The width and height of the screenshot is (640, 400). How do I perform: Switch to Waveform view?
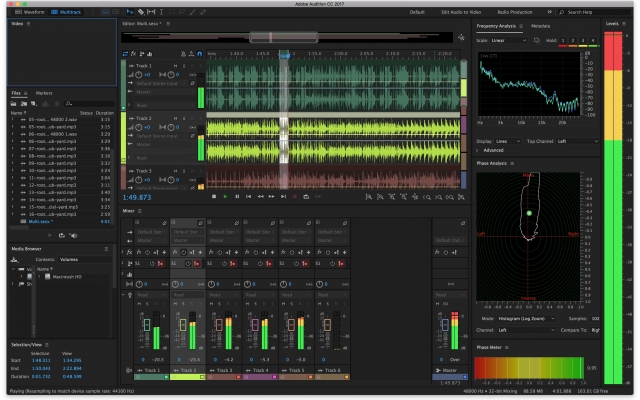(30, 12)
